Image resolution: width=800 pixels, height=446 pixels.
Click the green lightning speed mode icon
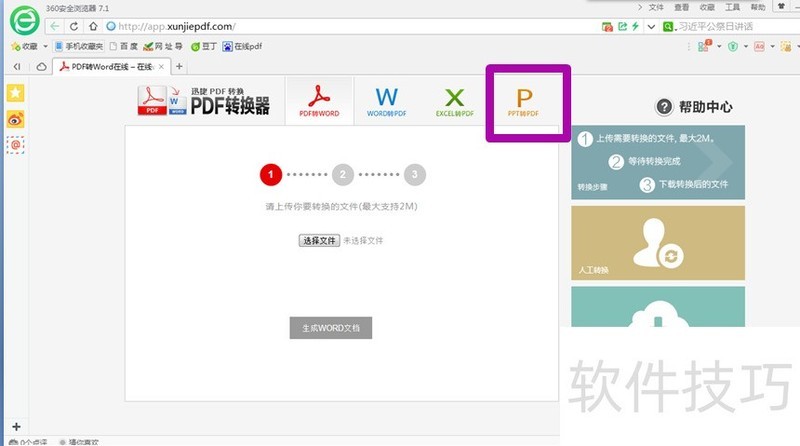click(x=635, y=26)
